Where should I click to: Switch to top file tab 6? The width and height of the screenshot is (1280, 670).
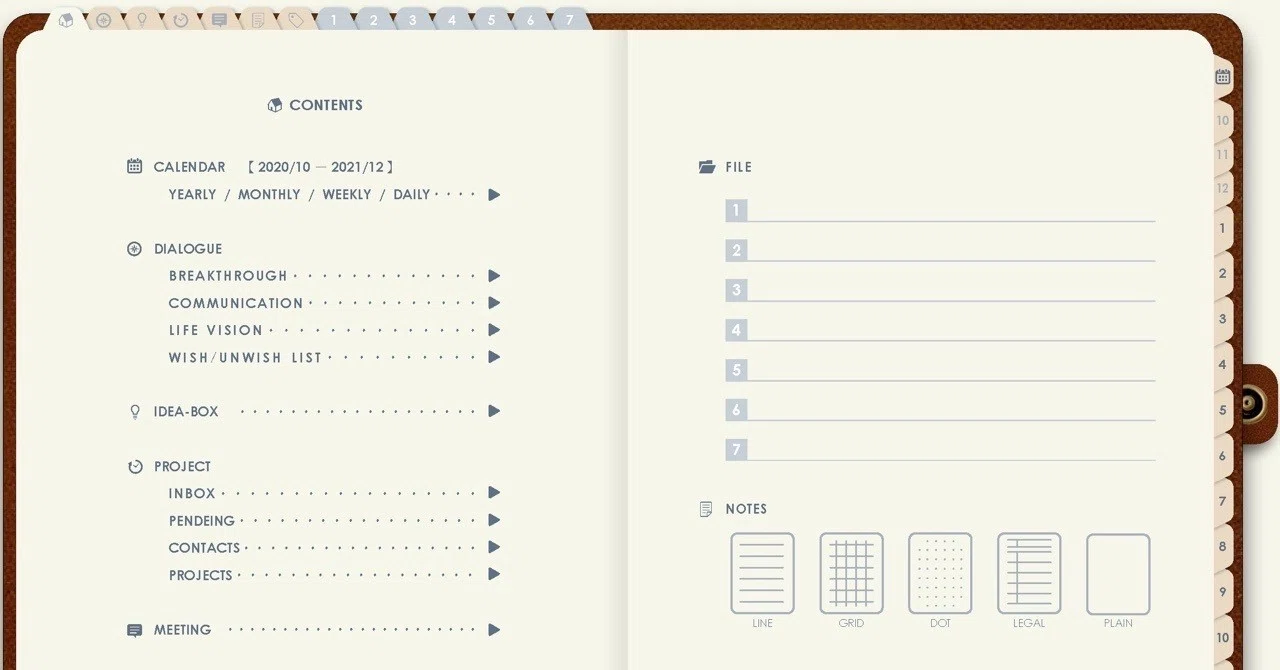(529, 20)
